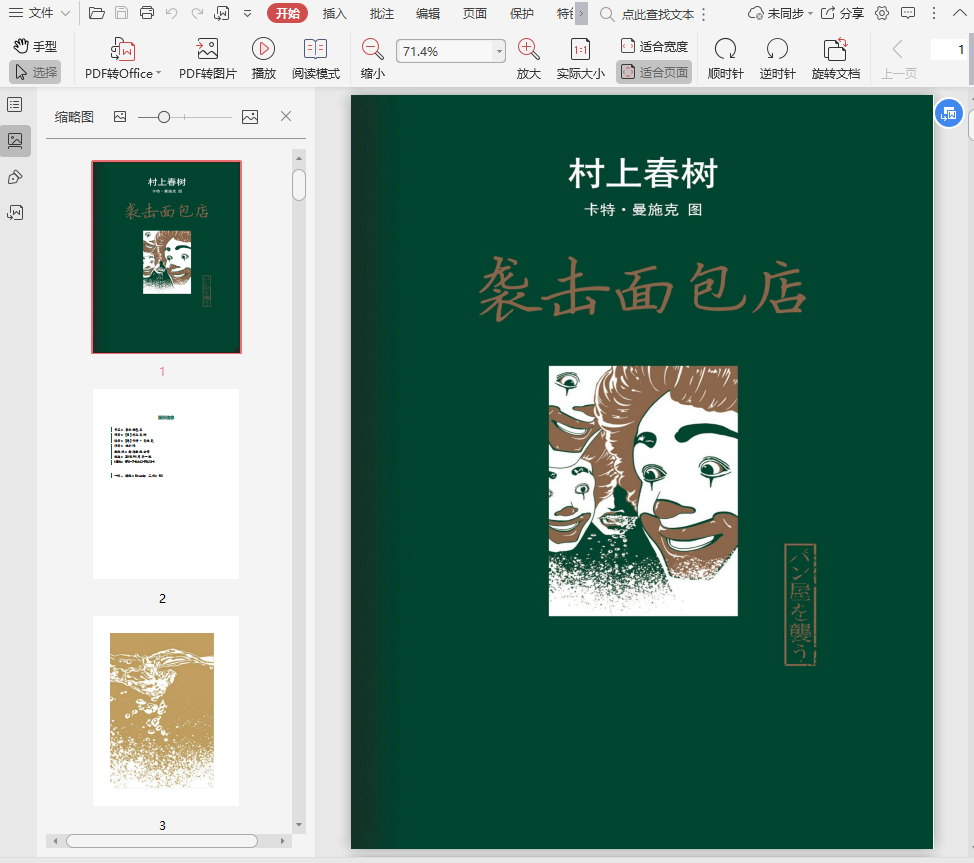This screenshot has width=974, height=863.
Task: Toggle 适合页面 fit page mode
Action: [654, 72]
